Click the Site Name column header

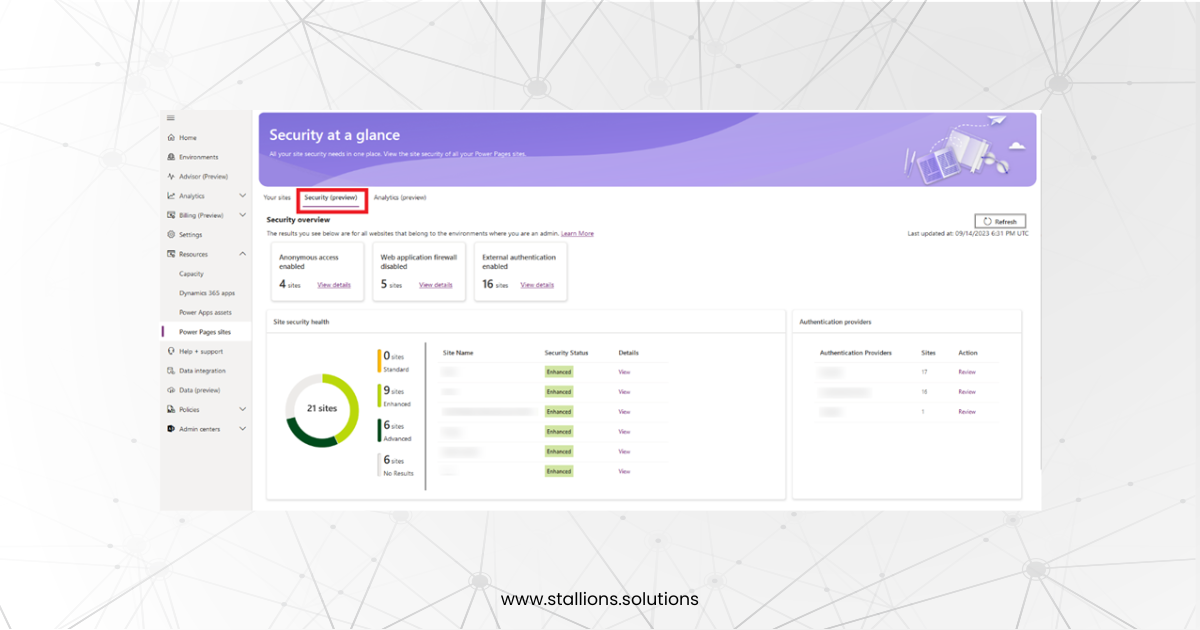458,353
